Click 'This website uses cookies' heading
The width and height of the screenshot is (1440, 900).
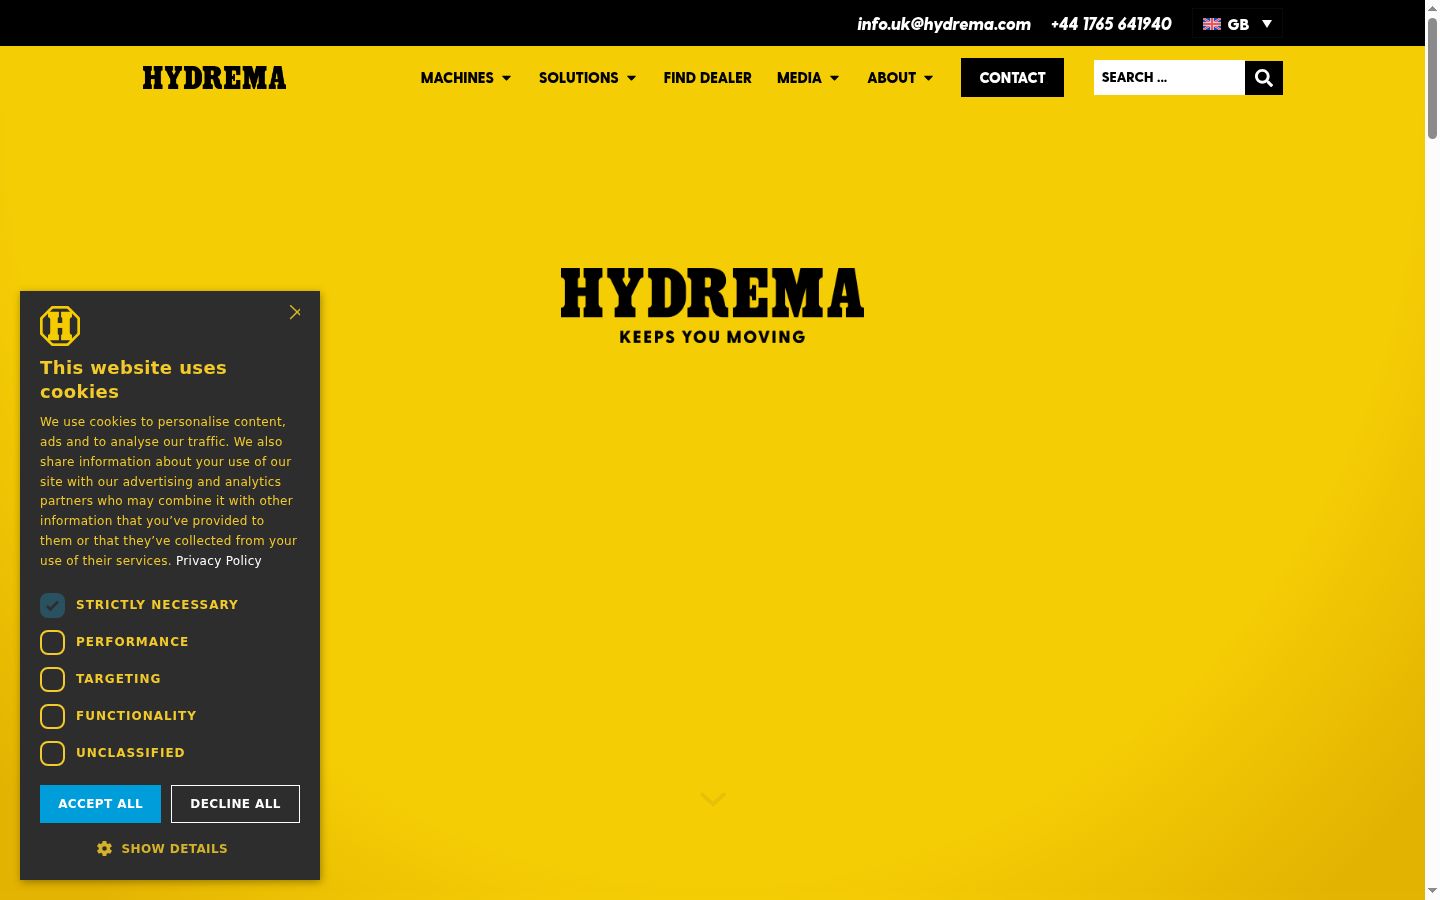[133, 380]
